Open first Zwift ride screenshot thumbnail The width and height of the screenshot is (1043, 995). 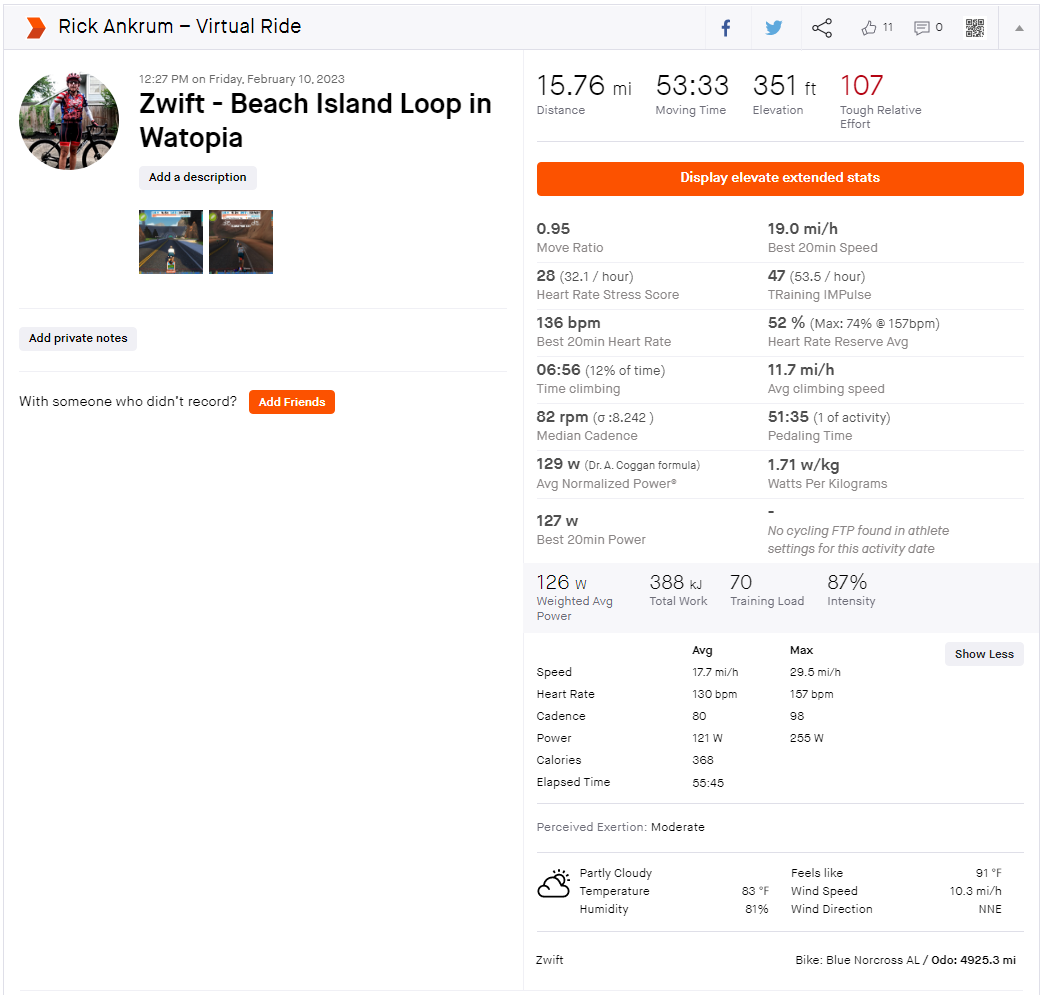171,242
